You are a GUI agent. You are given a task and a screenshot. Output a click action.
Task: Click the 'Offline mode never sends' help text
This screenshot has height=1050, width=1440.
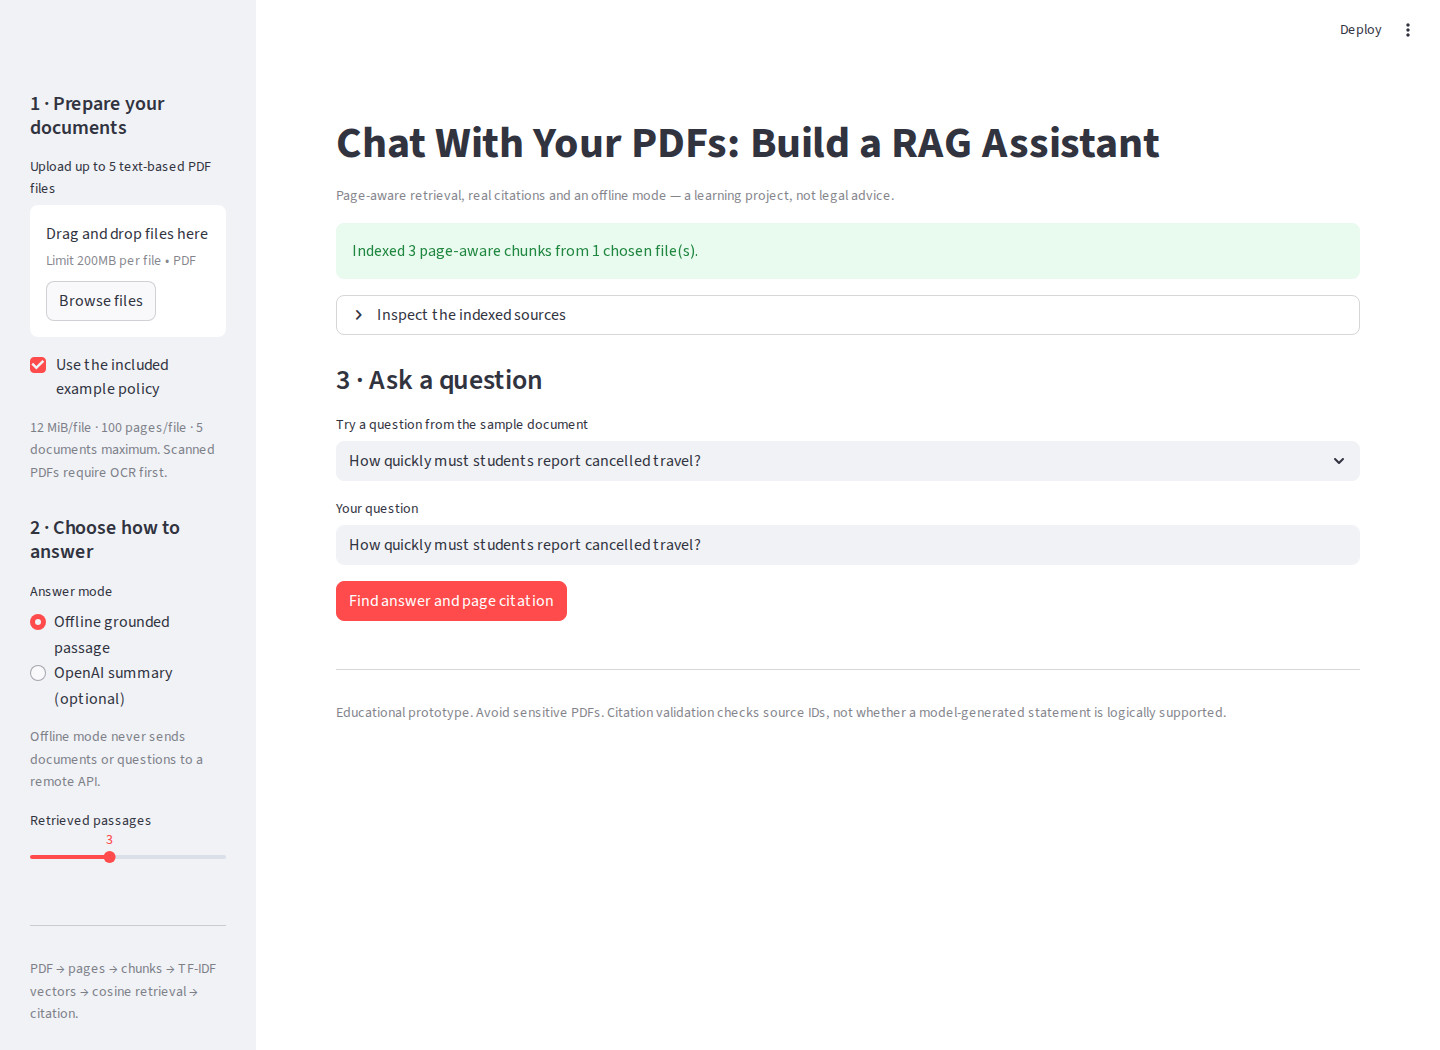[x=116, y=759]
